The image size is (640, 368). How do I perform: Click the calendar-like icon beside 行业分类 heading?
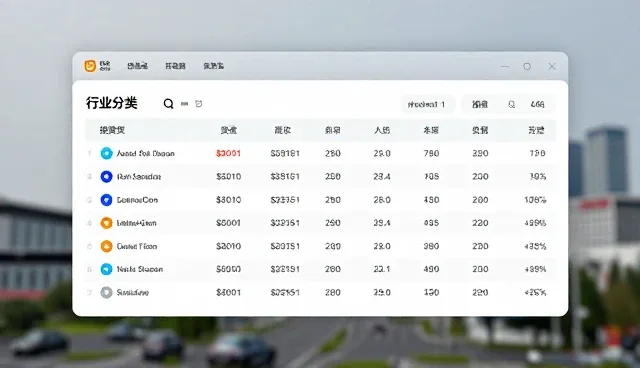[x=199, y=104]
